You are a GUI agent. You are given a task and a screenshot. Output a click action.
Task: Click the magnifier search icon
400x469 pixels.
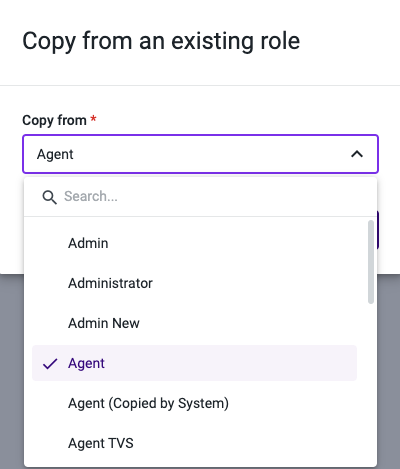tap(49, 197)
